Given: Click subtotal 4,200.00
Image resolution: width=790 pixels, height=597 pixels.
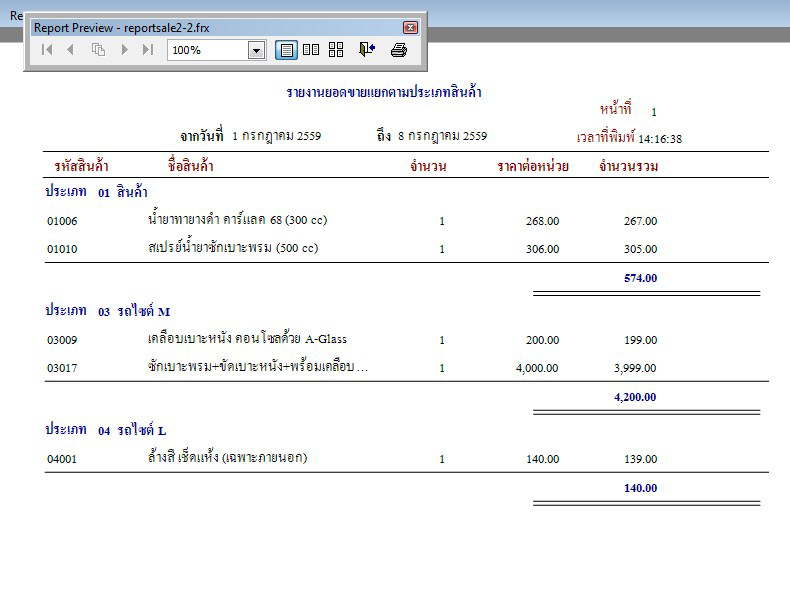Looking at the screenshot, I should pyautogui.click(x=635, y=397).
